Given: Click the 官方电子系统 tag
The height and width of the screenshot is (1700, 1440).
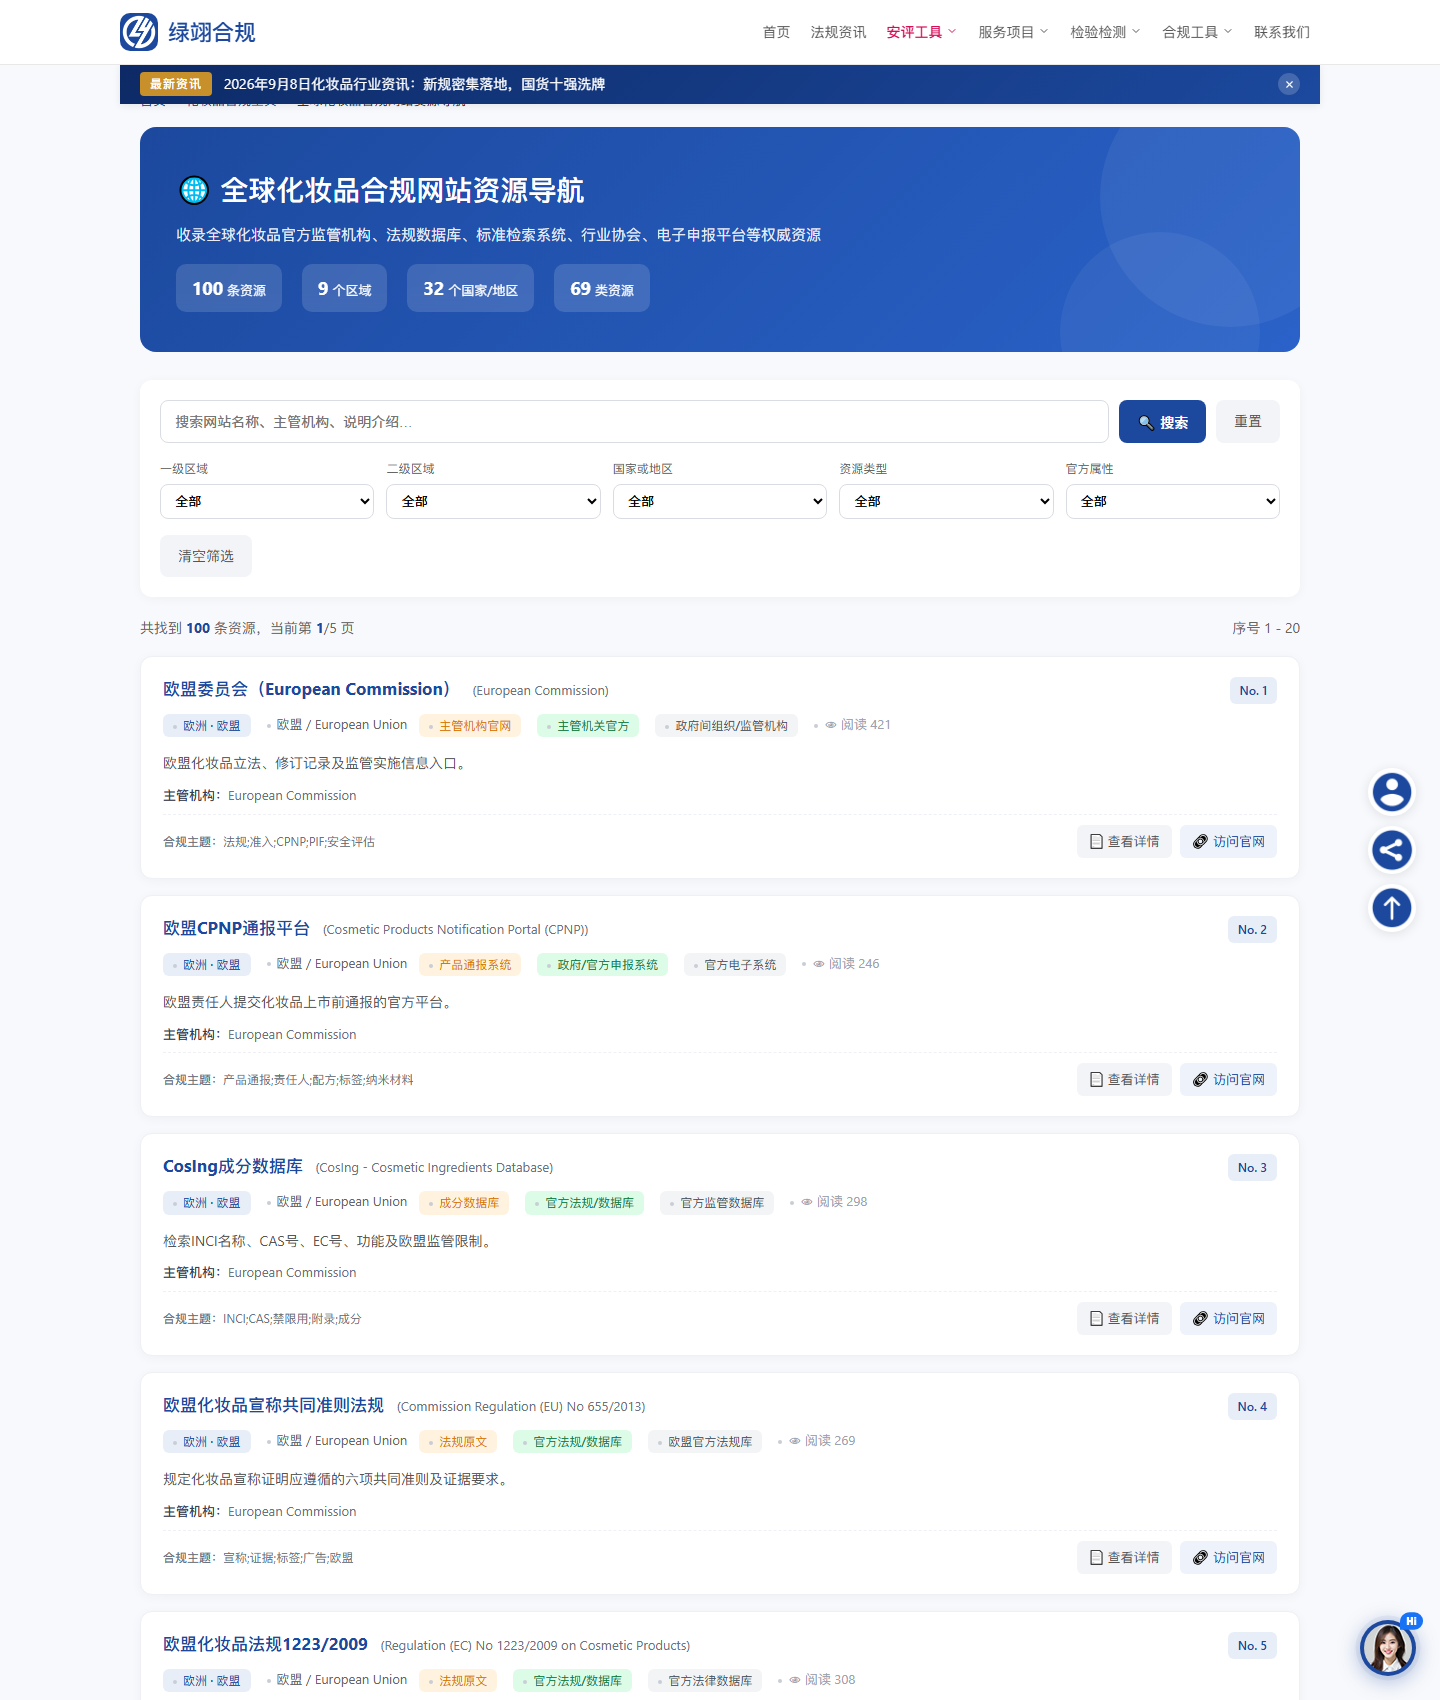Looking at the screenshot, I should click(735, 965).
